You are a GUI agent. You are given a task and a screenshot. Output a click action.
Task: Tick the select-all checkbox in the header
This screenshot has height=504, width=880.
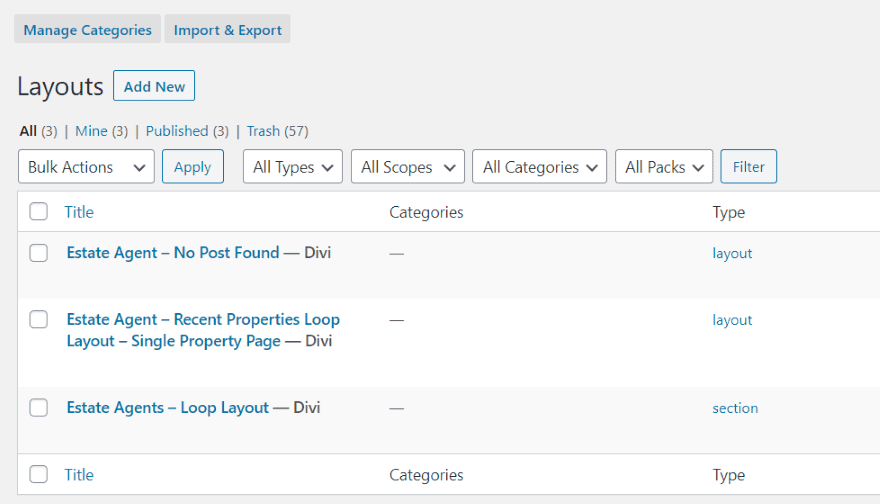(39, 212)
